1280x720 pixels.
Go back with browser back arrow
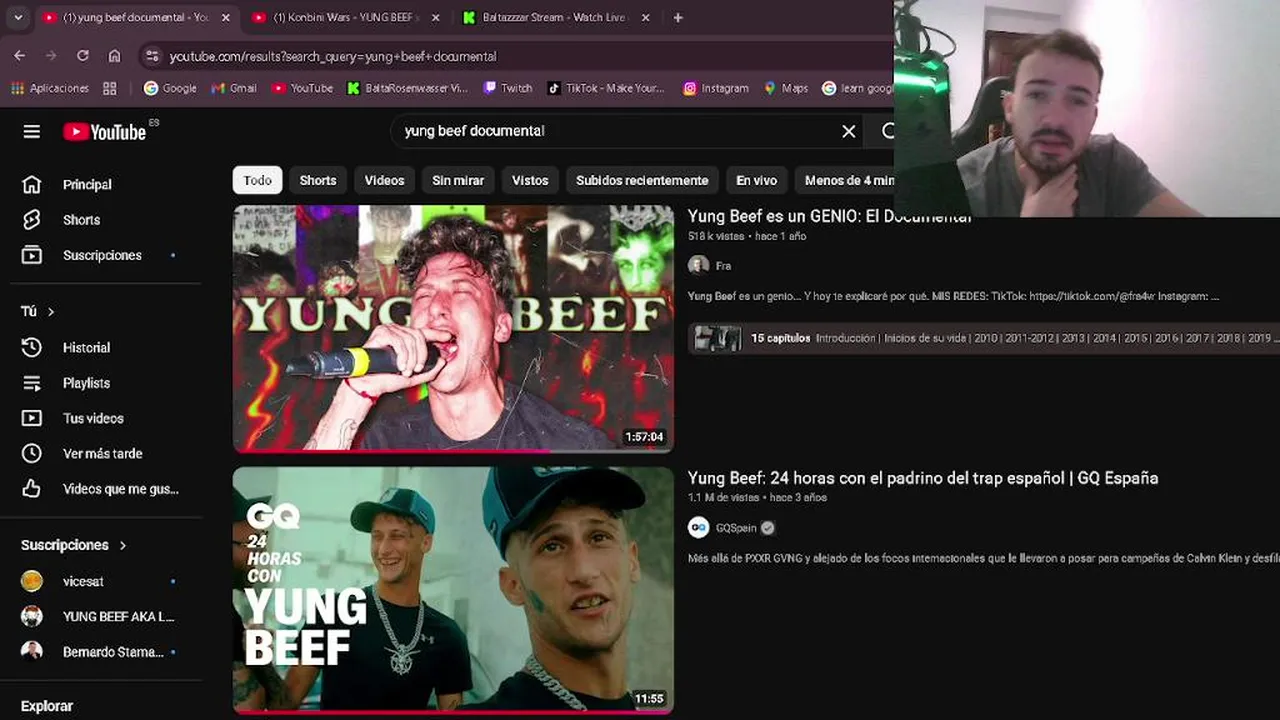20,56
